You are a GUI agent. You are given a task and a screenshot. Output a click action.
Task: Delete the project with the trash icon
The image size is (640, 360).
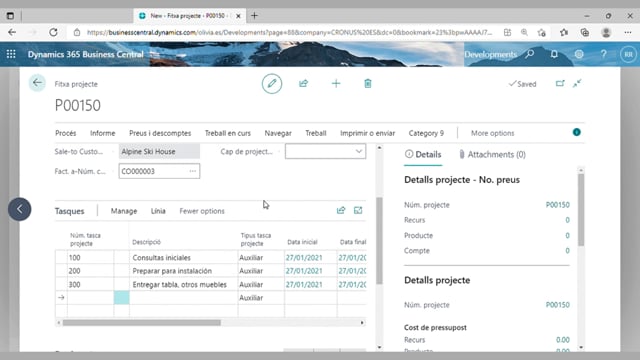[x=368, y=84]
